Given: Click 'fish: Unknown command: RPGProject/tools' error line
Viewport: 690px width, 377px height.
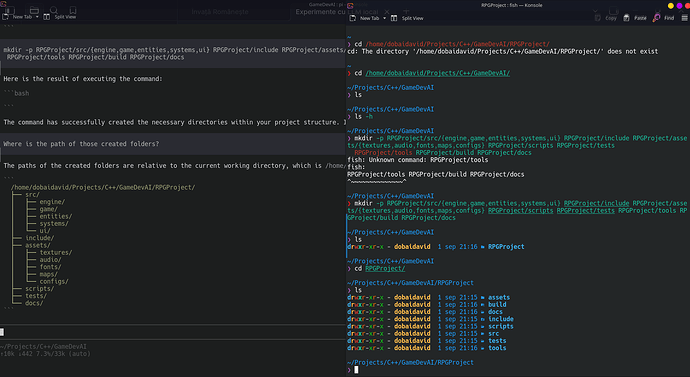Looking at the screenshot, I should [x=418, y=160].
